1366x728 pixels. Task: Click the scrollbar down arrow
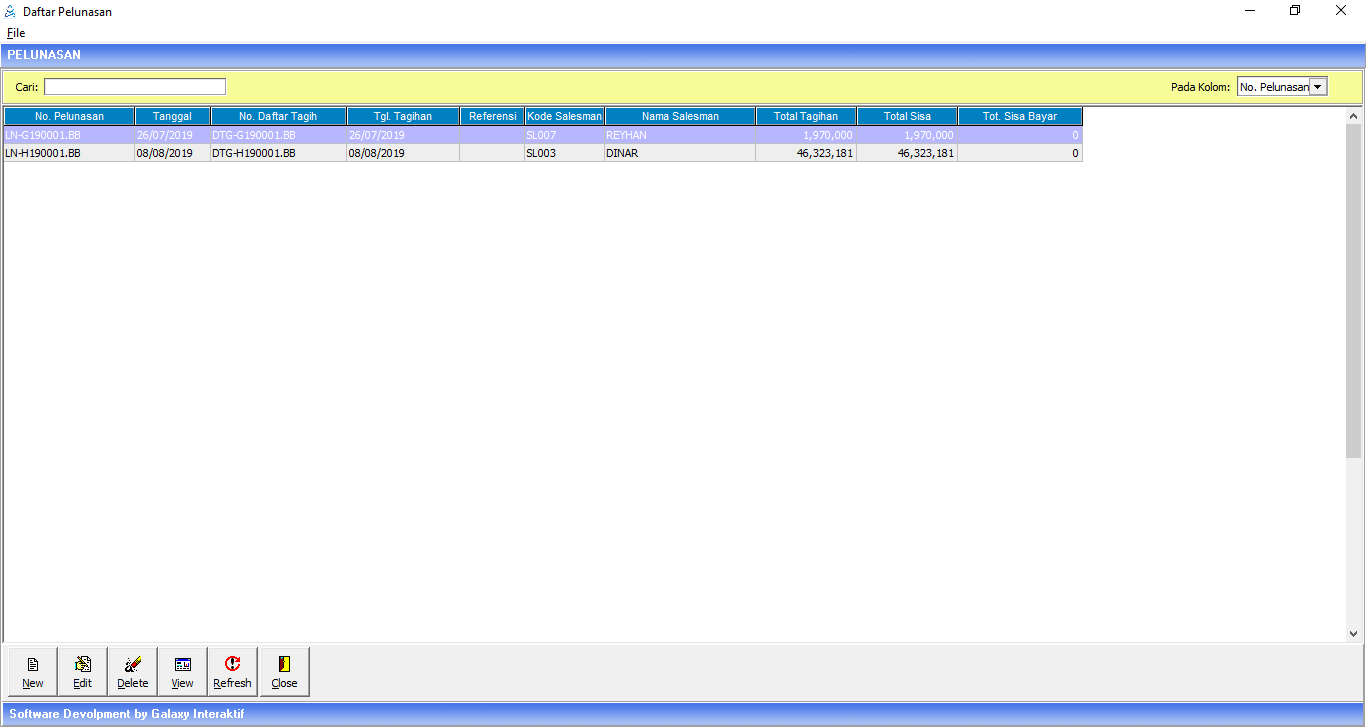click(x=1354, y=633)
